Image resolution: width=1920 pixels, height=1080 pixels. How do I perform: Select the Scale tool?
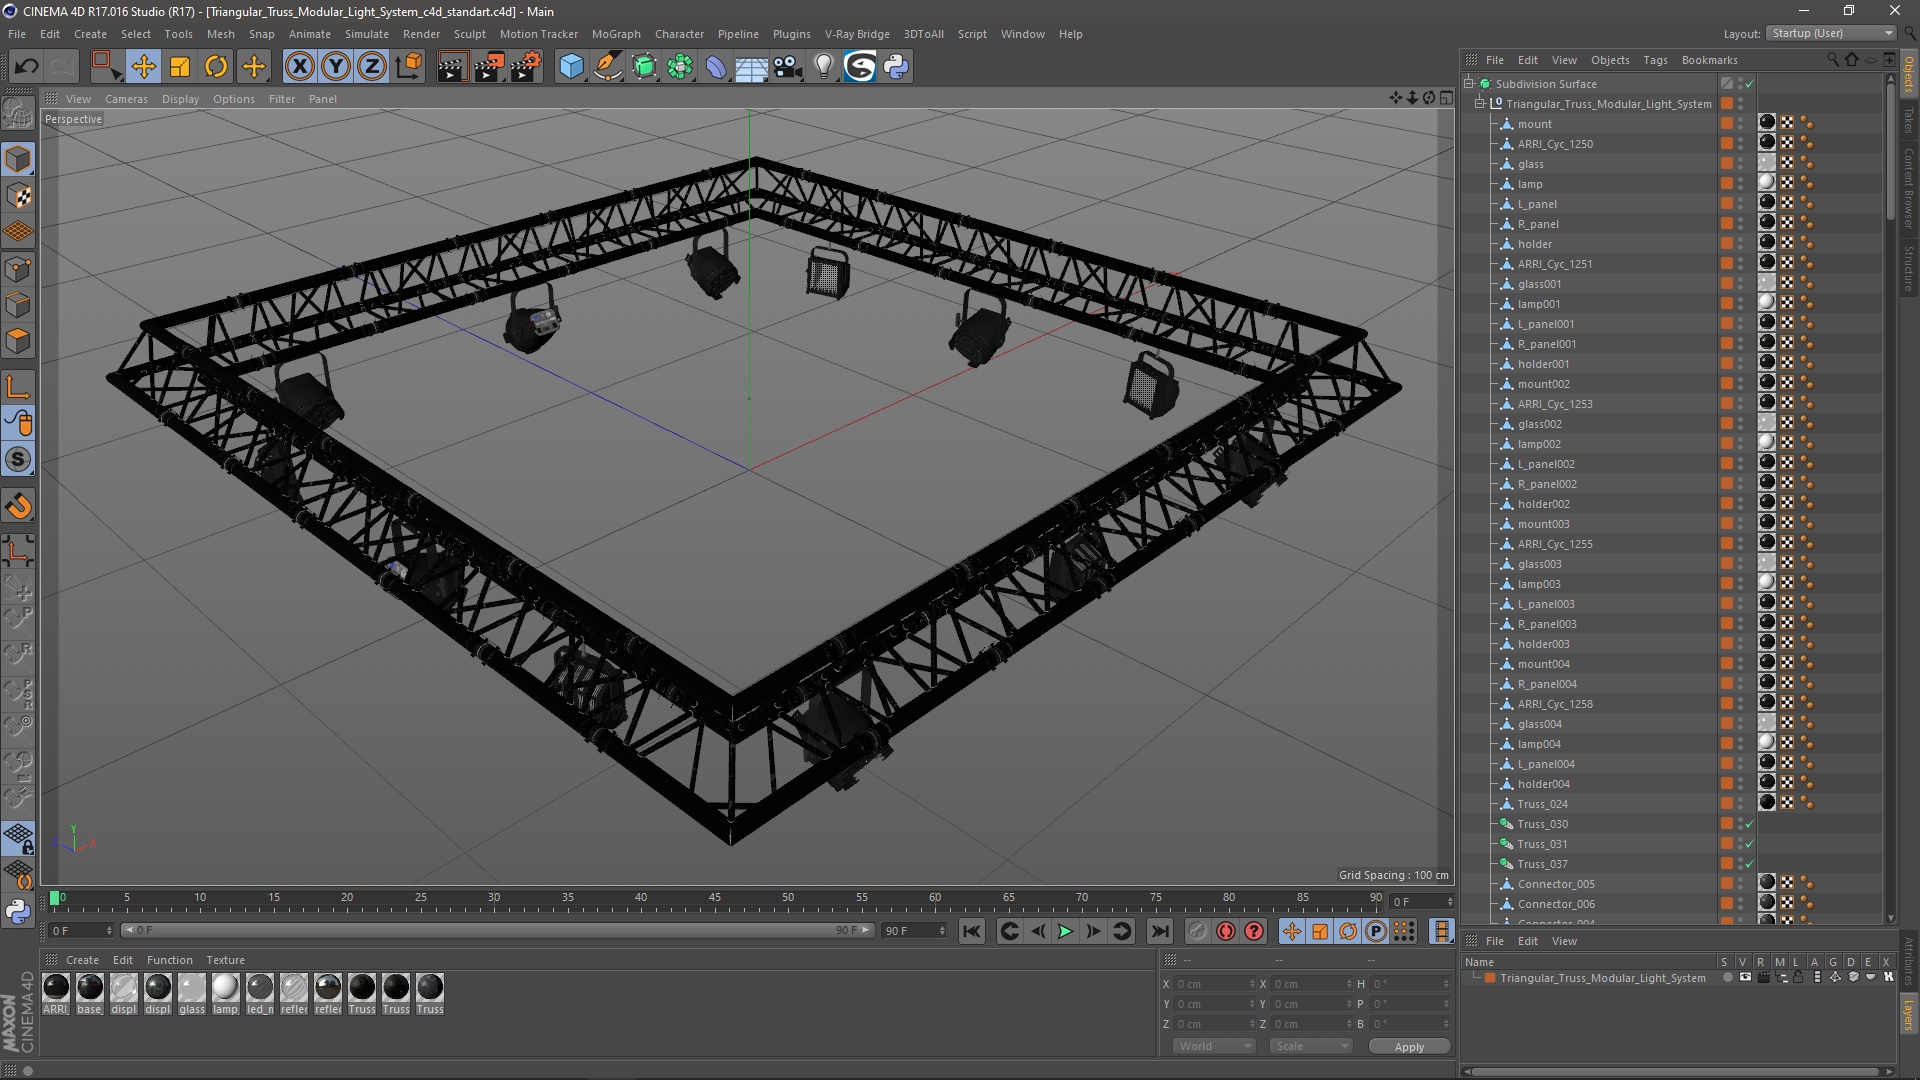point(180,67)
